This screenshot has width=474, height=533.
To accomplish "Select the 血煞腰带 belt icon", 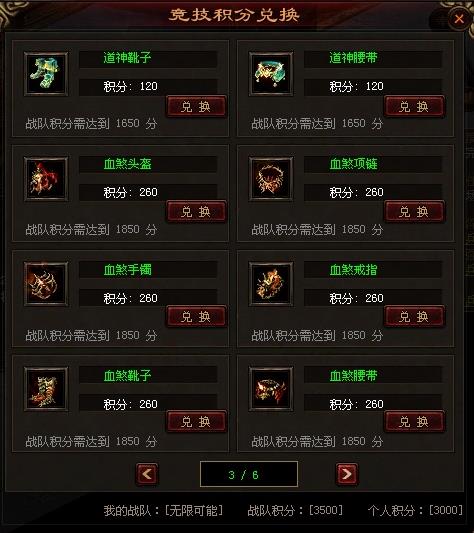I will point(271,389).
